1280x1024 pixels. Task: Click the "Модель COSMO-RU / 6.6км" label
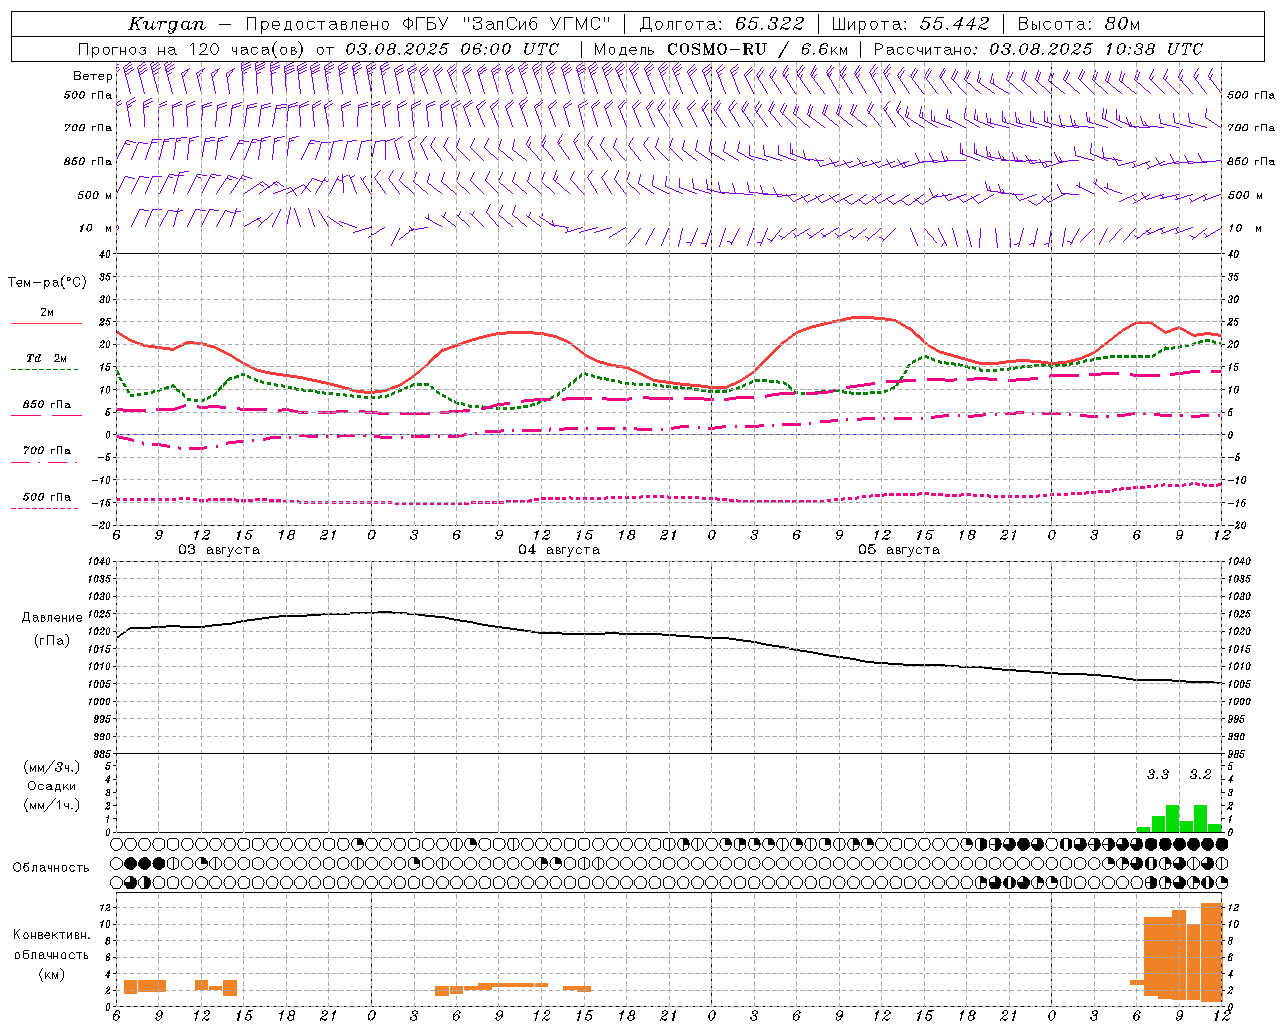click(x=721, y=49)
